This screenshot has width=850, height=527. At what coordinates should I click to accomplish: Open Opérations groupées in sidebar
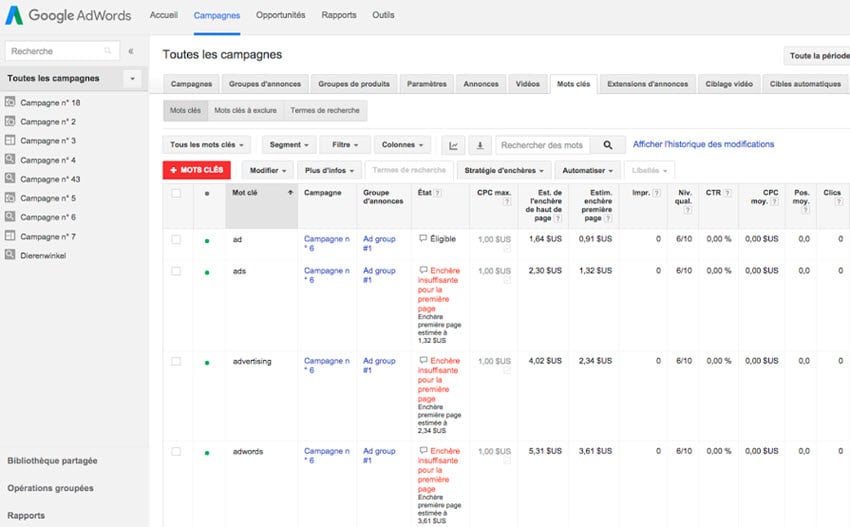50,488
